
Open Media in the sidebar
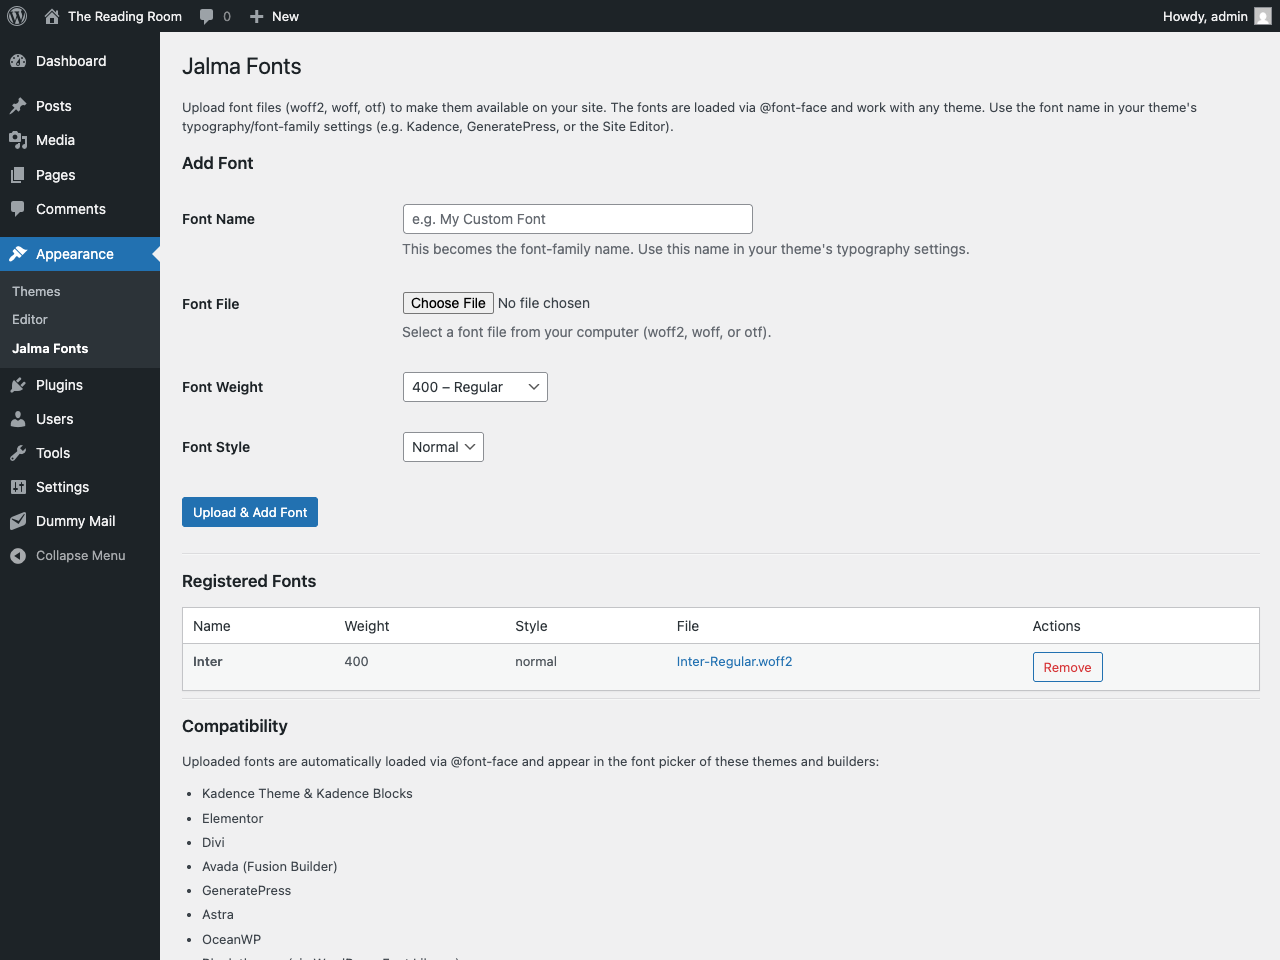56,140
